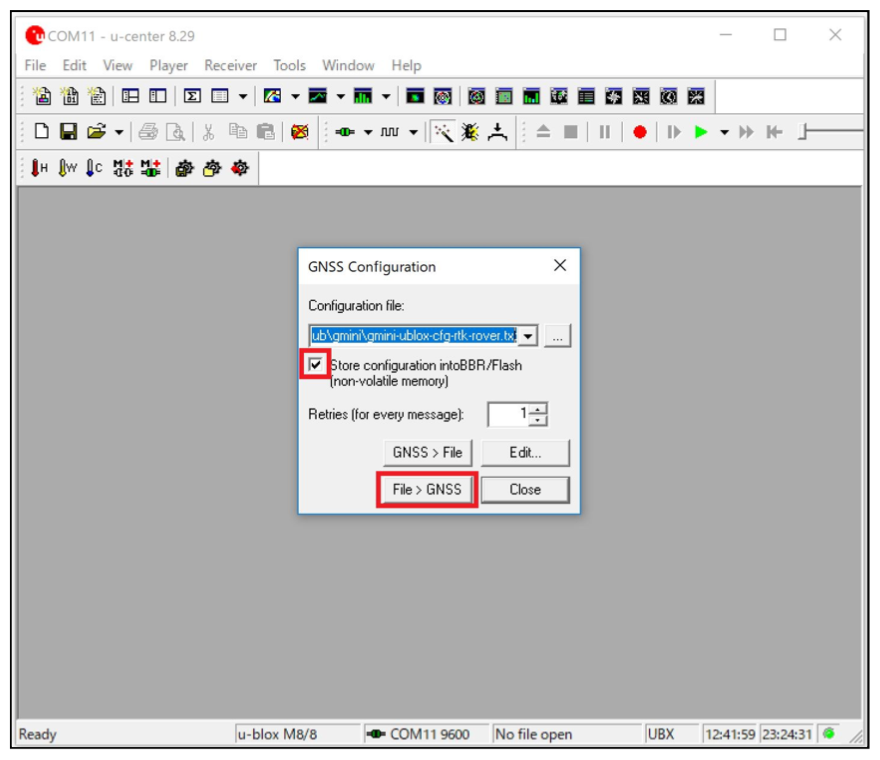This screenshot has width=880, height=760.
Task: Open the Window menu
Action: pyautogui.click(x=349, y=66)
